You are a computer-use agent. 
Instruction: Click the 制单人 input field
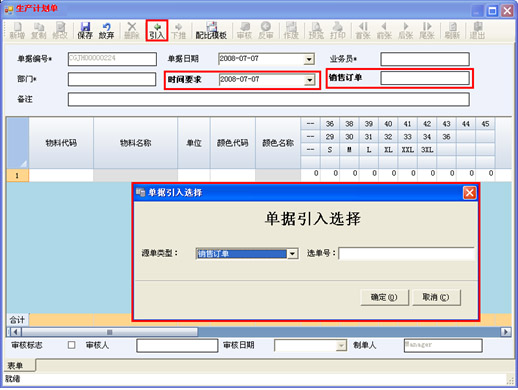pyautogui.click(x=443, y=345)
